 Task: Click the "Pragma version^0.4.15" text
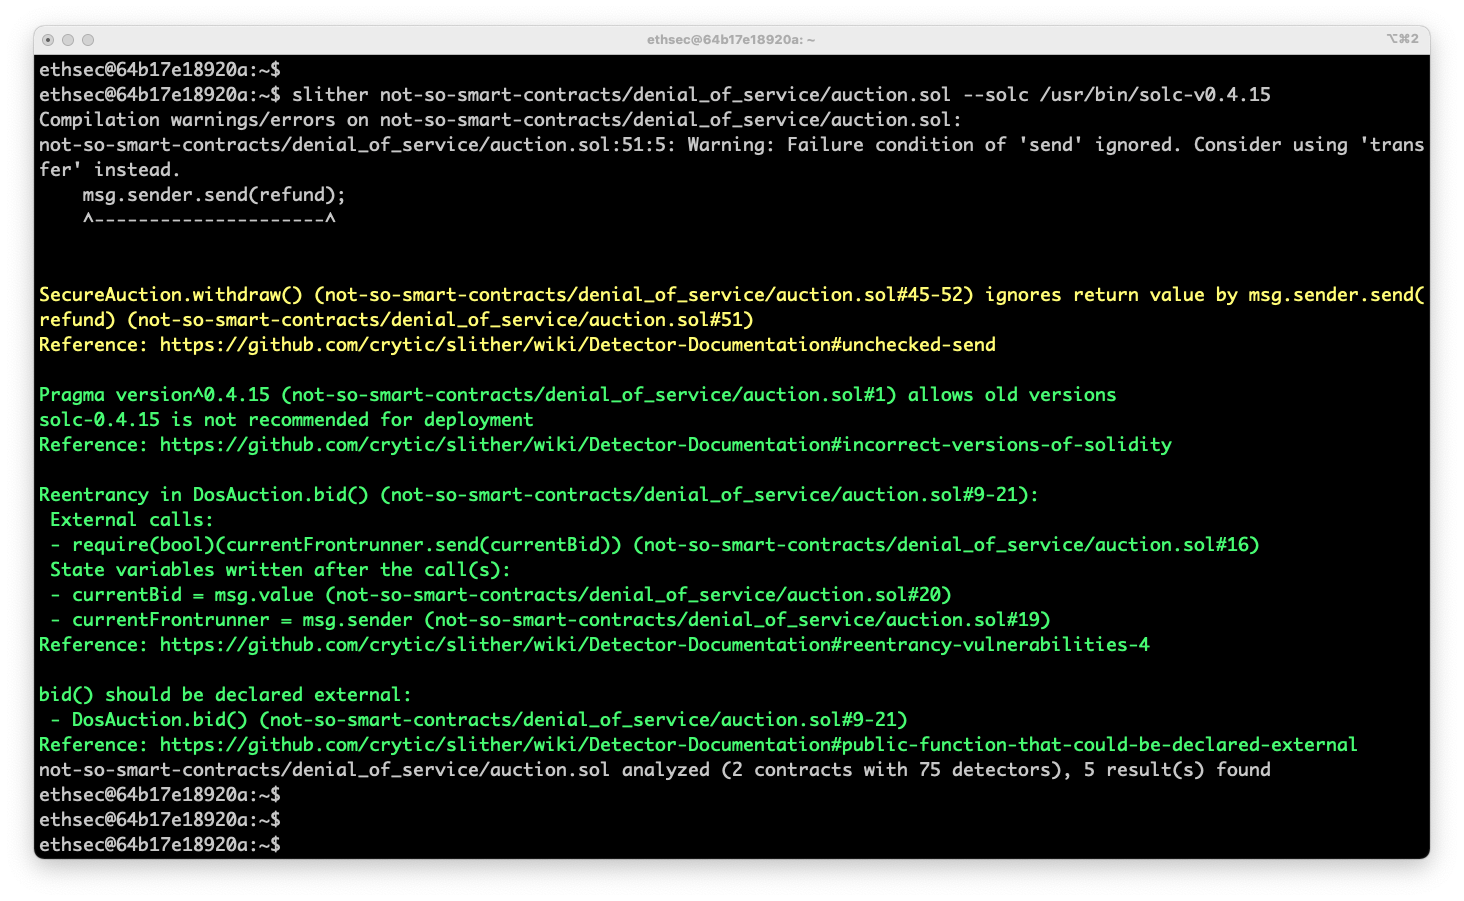pos(154,395)
